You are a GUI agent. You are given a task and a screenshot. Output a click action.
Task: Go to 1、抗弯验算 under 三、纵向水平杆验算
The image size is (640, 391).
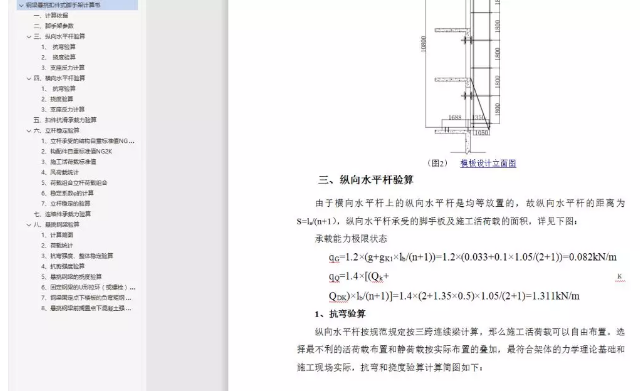click(x=58, y=47)
